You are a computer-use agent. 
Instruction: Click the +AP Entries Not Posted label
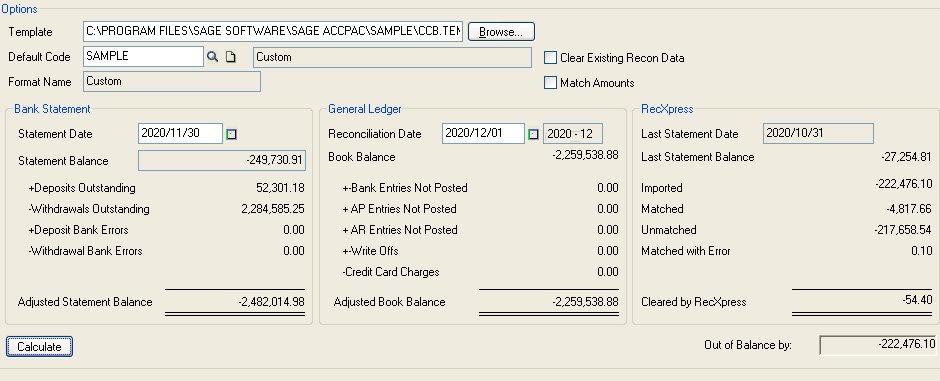[x=399, y=209]
